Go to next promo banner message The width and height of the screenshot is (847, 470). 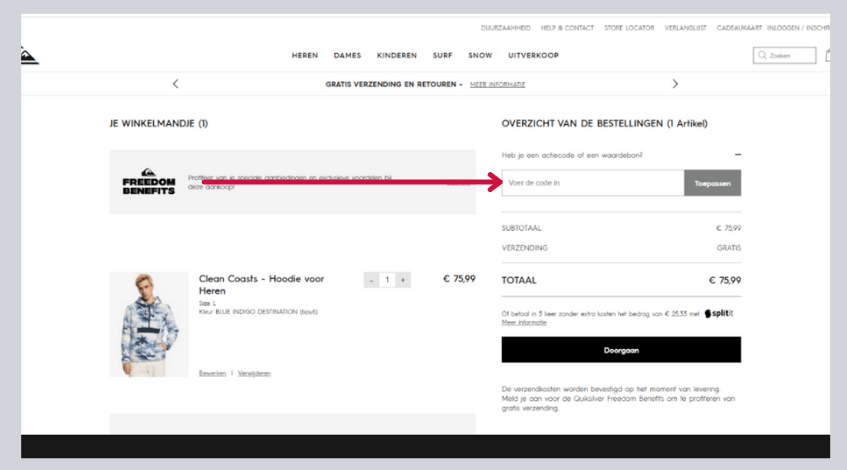pyautogui.click(x=675, y=84)
